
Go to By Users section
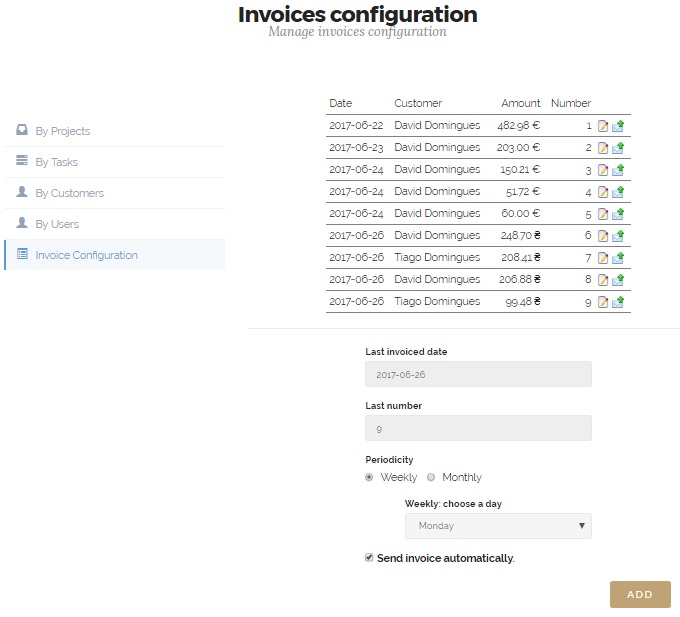114,224
